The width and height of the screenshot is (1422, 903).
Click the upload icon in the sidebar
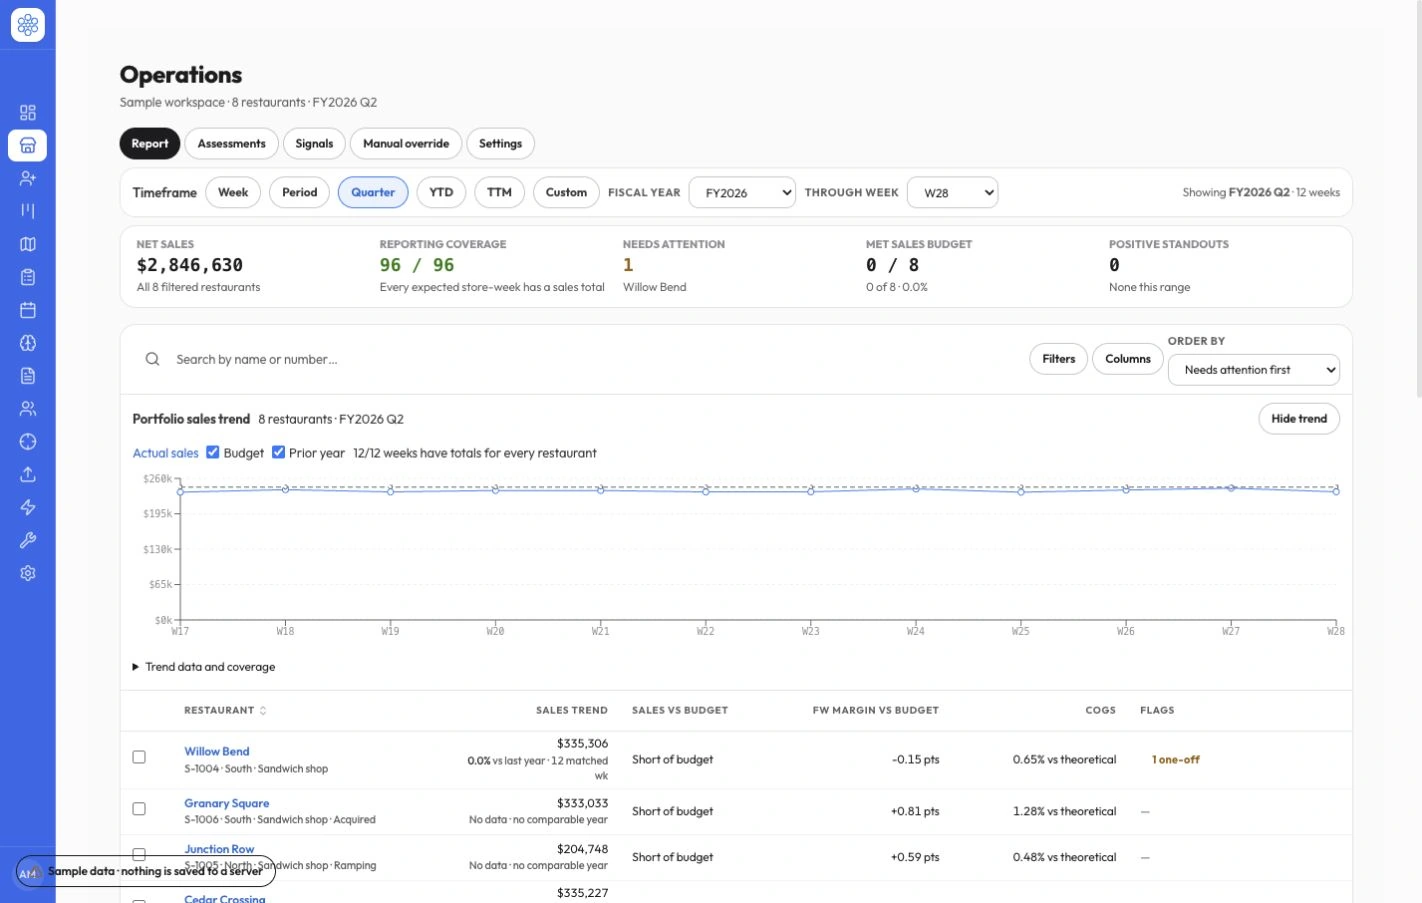pos(28,475)
